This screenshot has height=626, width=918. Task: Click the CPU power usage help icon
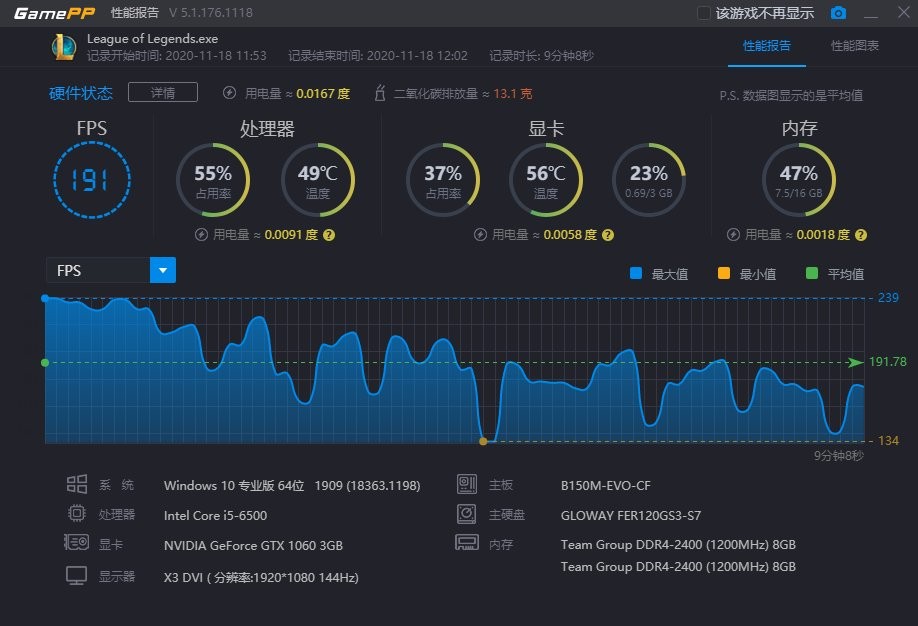click(328, 235)
